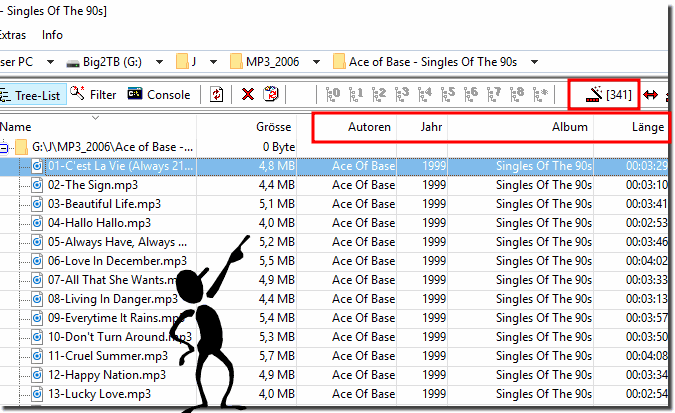The image size is (675, 413).
Task: Click 5,7 MB size of Cruel Summer
Action: [277, 356]
